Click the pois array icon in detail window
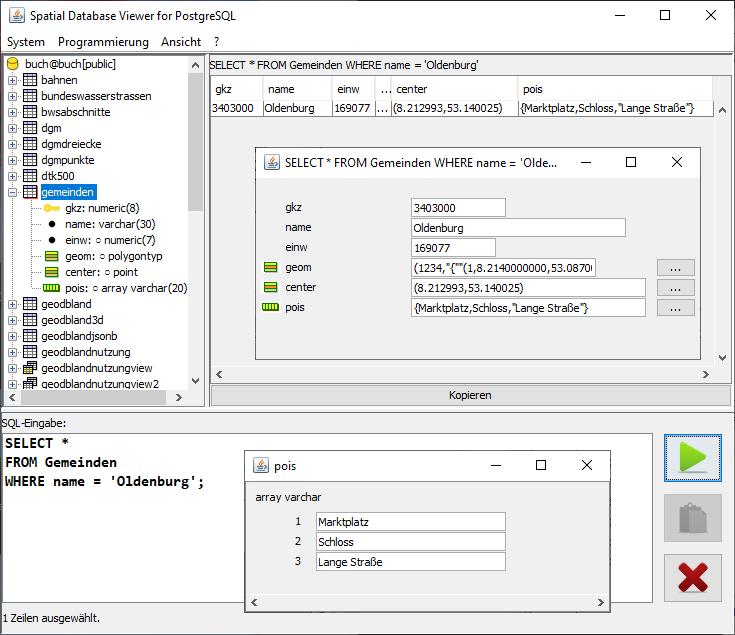Viewport: 735px width, 635px height. 270,307
